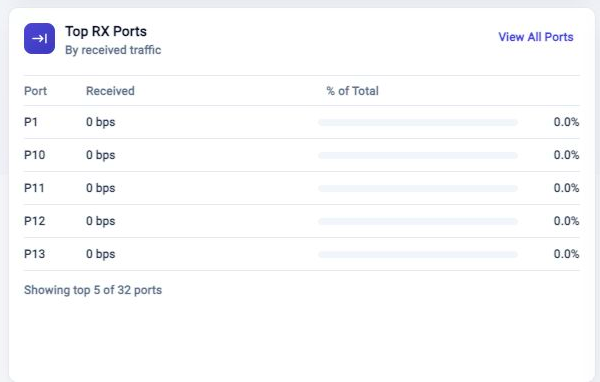
Task: Click the P10 percentage progress bar
Action: (x=418, y=155)
